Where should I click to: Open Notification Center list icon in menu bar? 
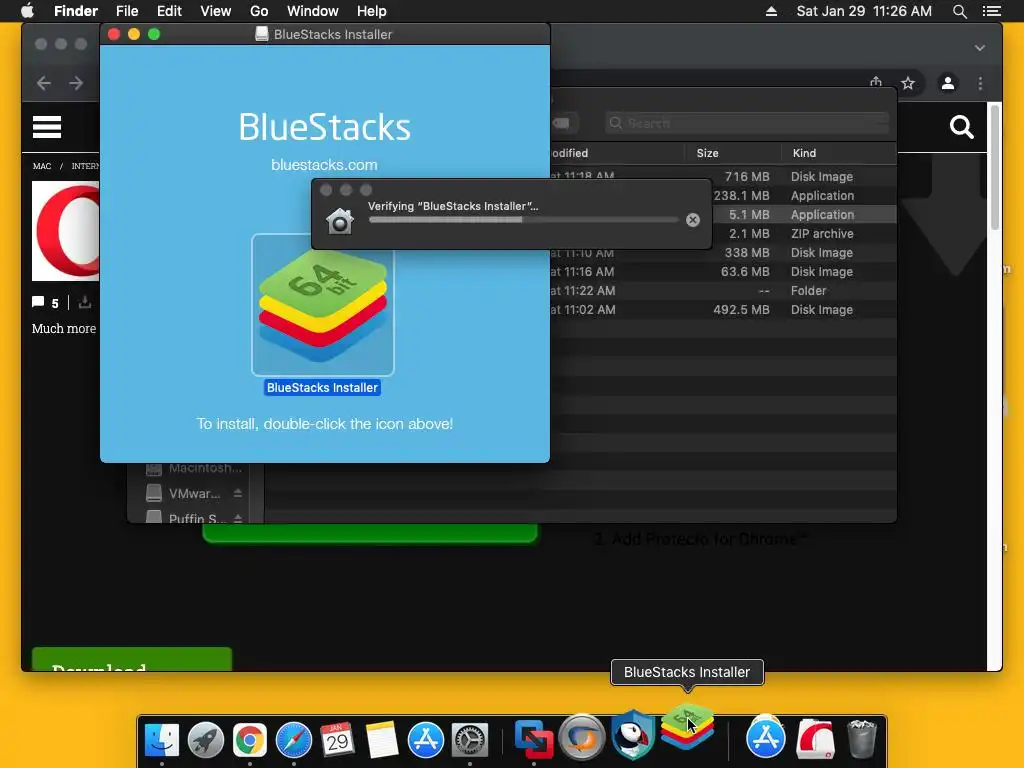point(992,11)
